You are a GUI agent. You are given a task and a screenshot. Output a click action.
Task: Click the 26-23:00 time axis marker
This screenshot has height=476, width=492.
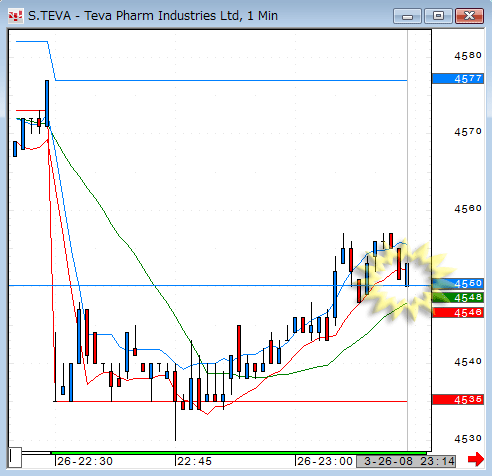tap(325, 461)
